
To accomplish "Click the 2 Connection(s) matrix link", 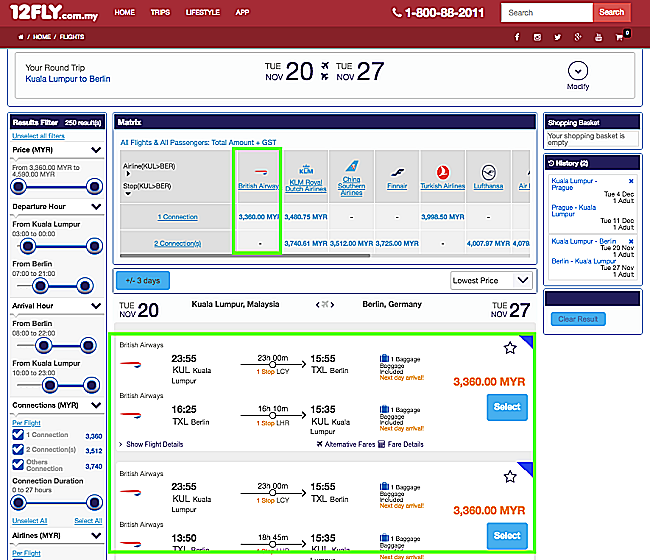I will coord(178,244).
